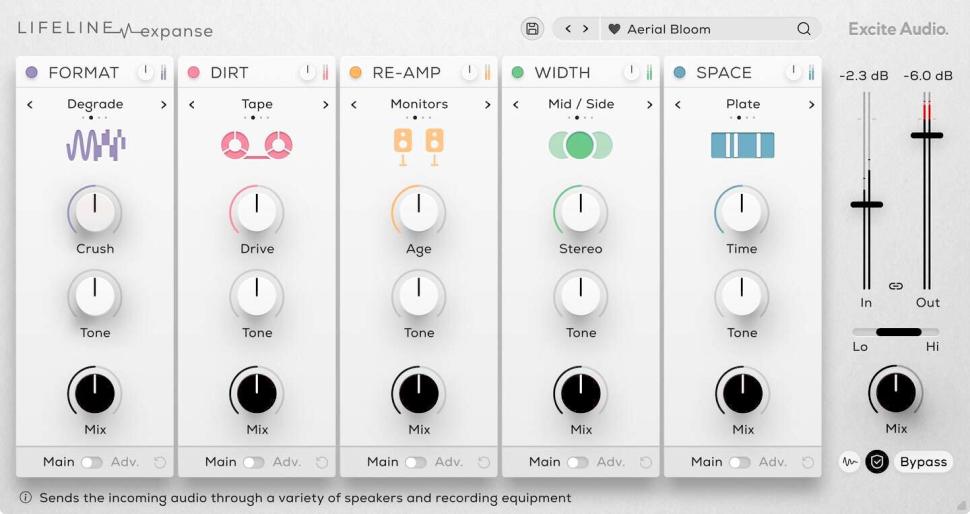970x514 pixels.
Task: Click the RE-AMP module level meter icon
Action: tap(487, 72)
